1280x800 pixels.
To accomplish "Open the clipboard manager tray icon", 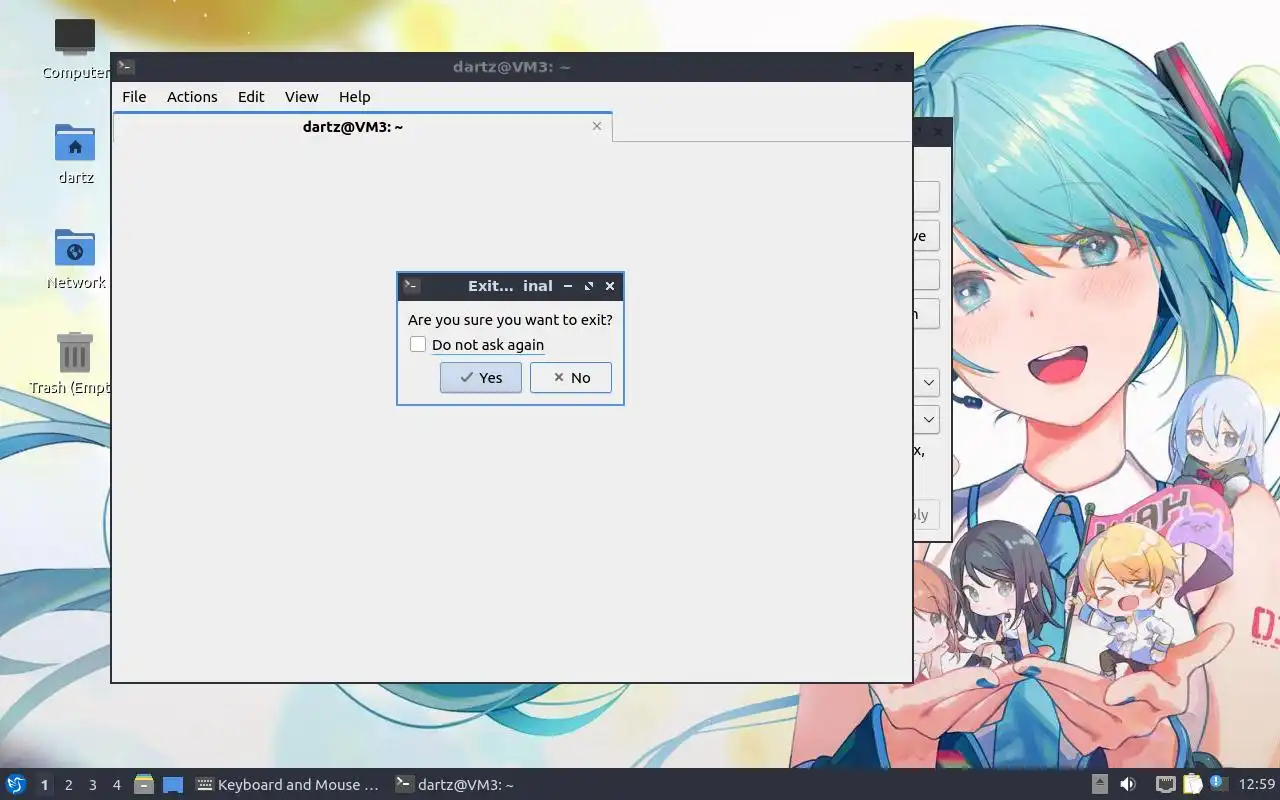I will (x=1192, y=785).
